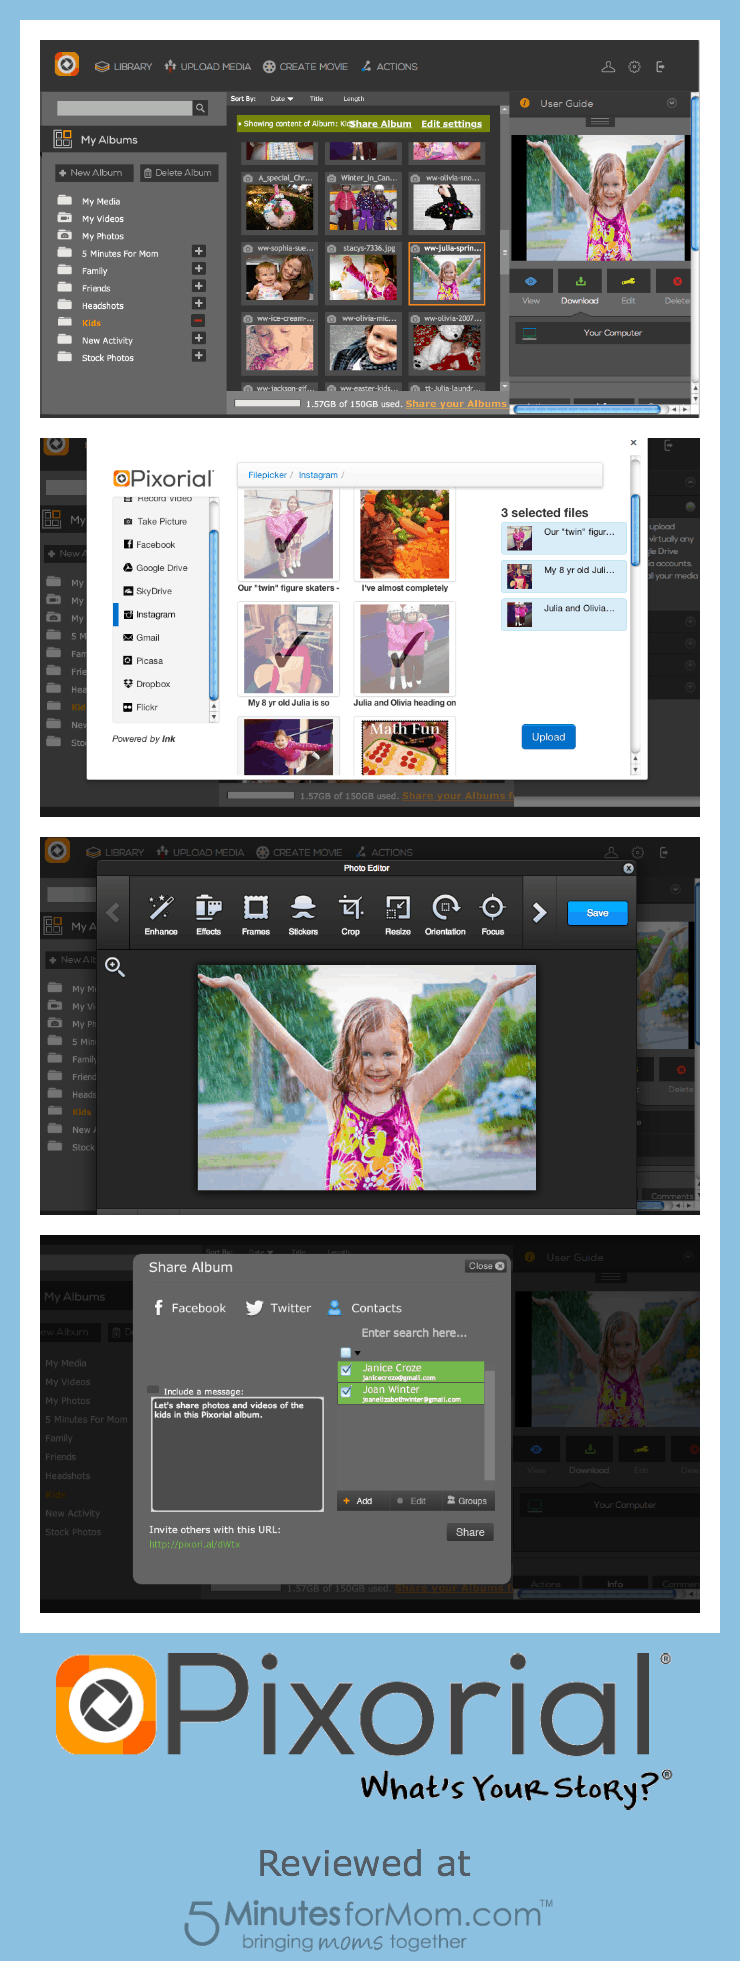This screenshot has height=1961, width=740.
Task: Expand the Headshots album plus button
Action: [198, 303]
